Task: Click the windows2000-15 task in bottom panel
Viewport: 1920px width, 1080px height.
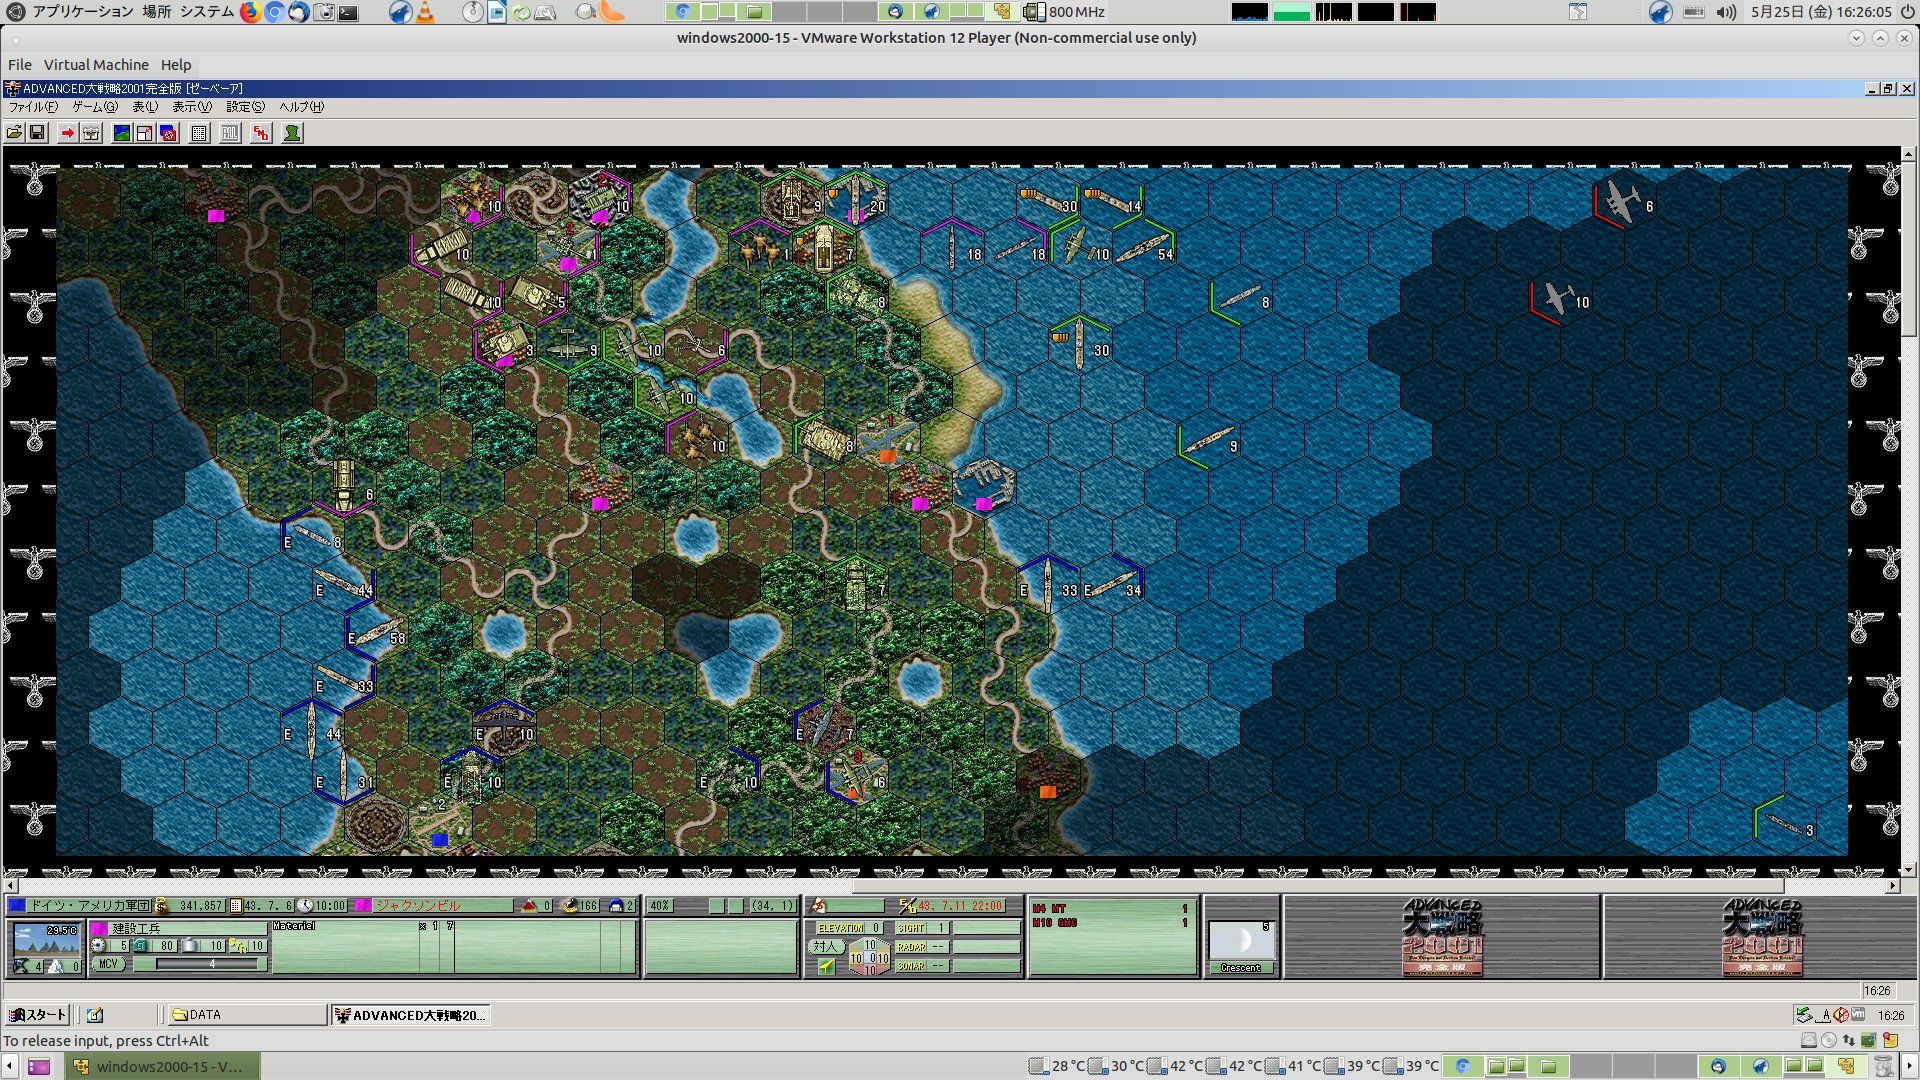Action: [162, 1066]
